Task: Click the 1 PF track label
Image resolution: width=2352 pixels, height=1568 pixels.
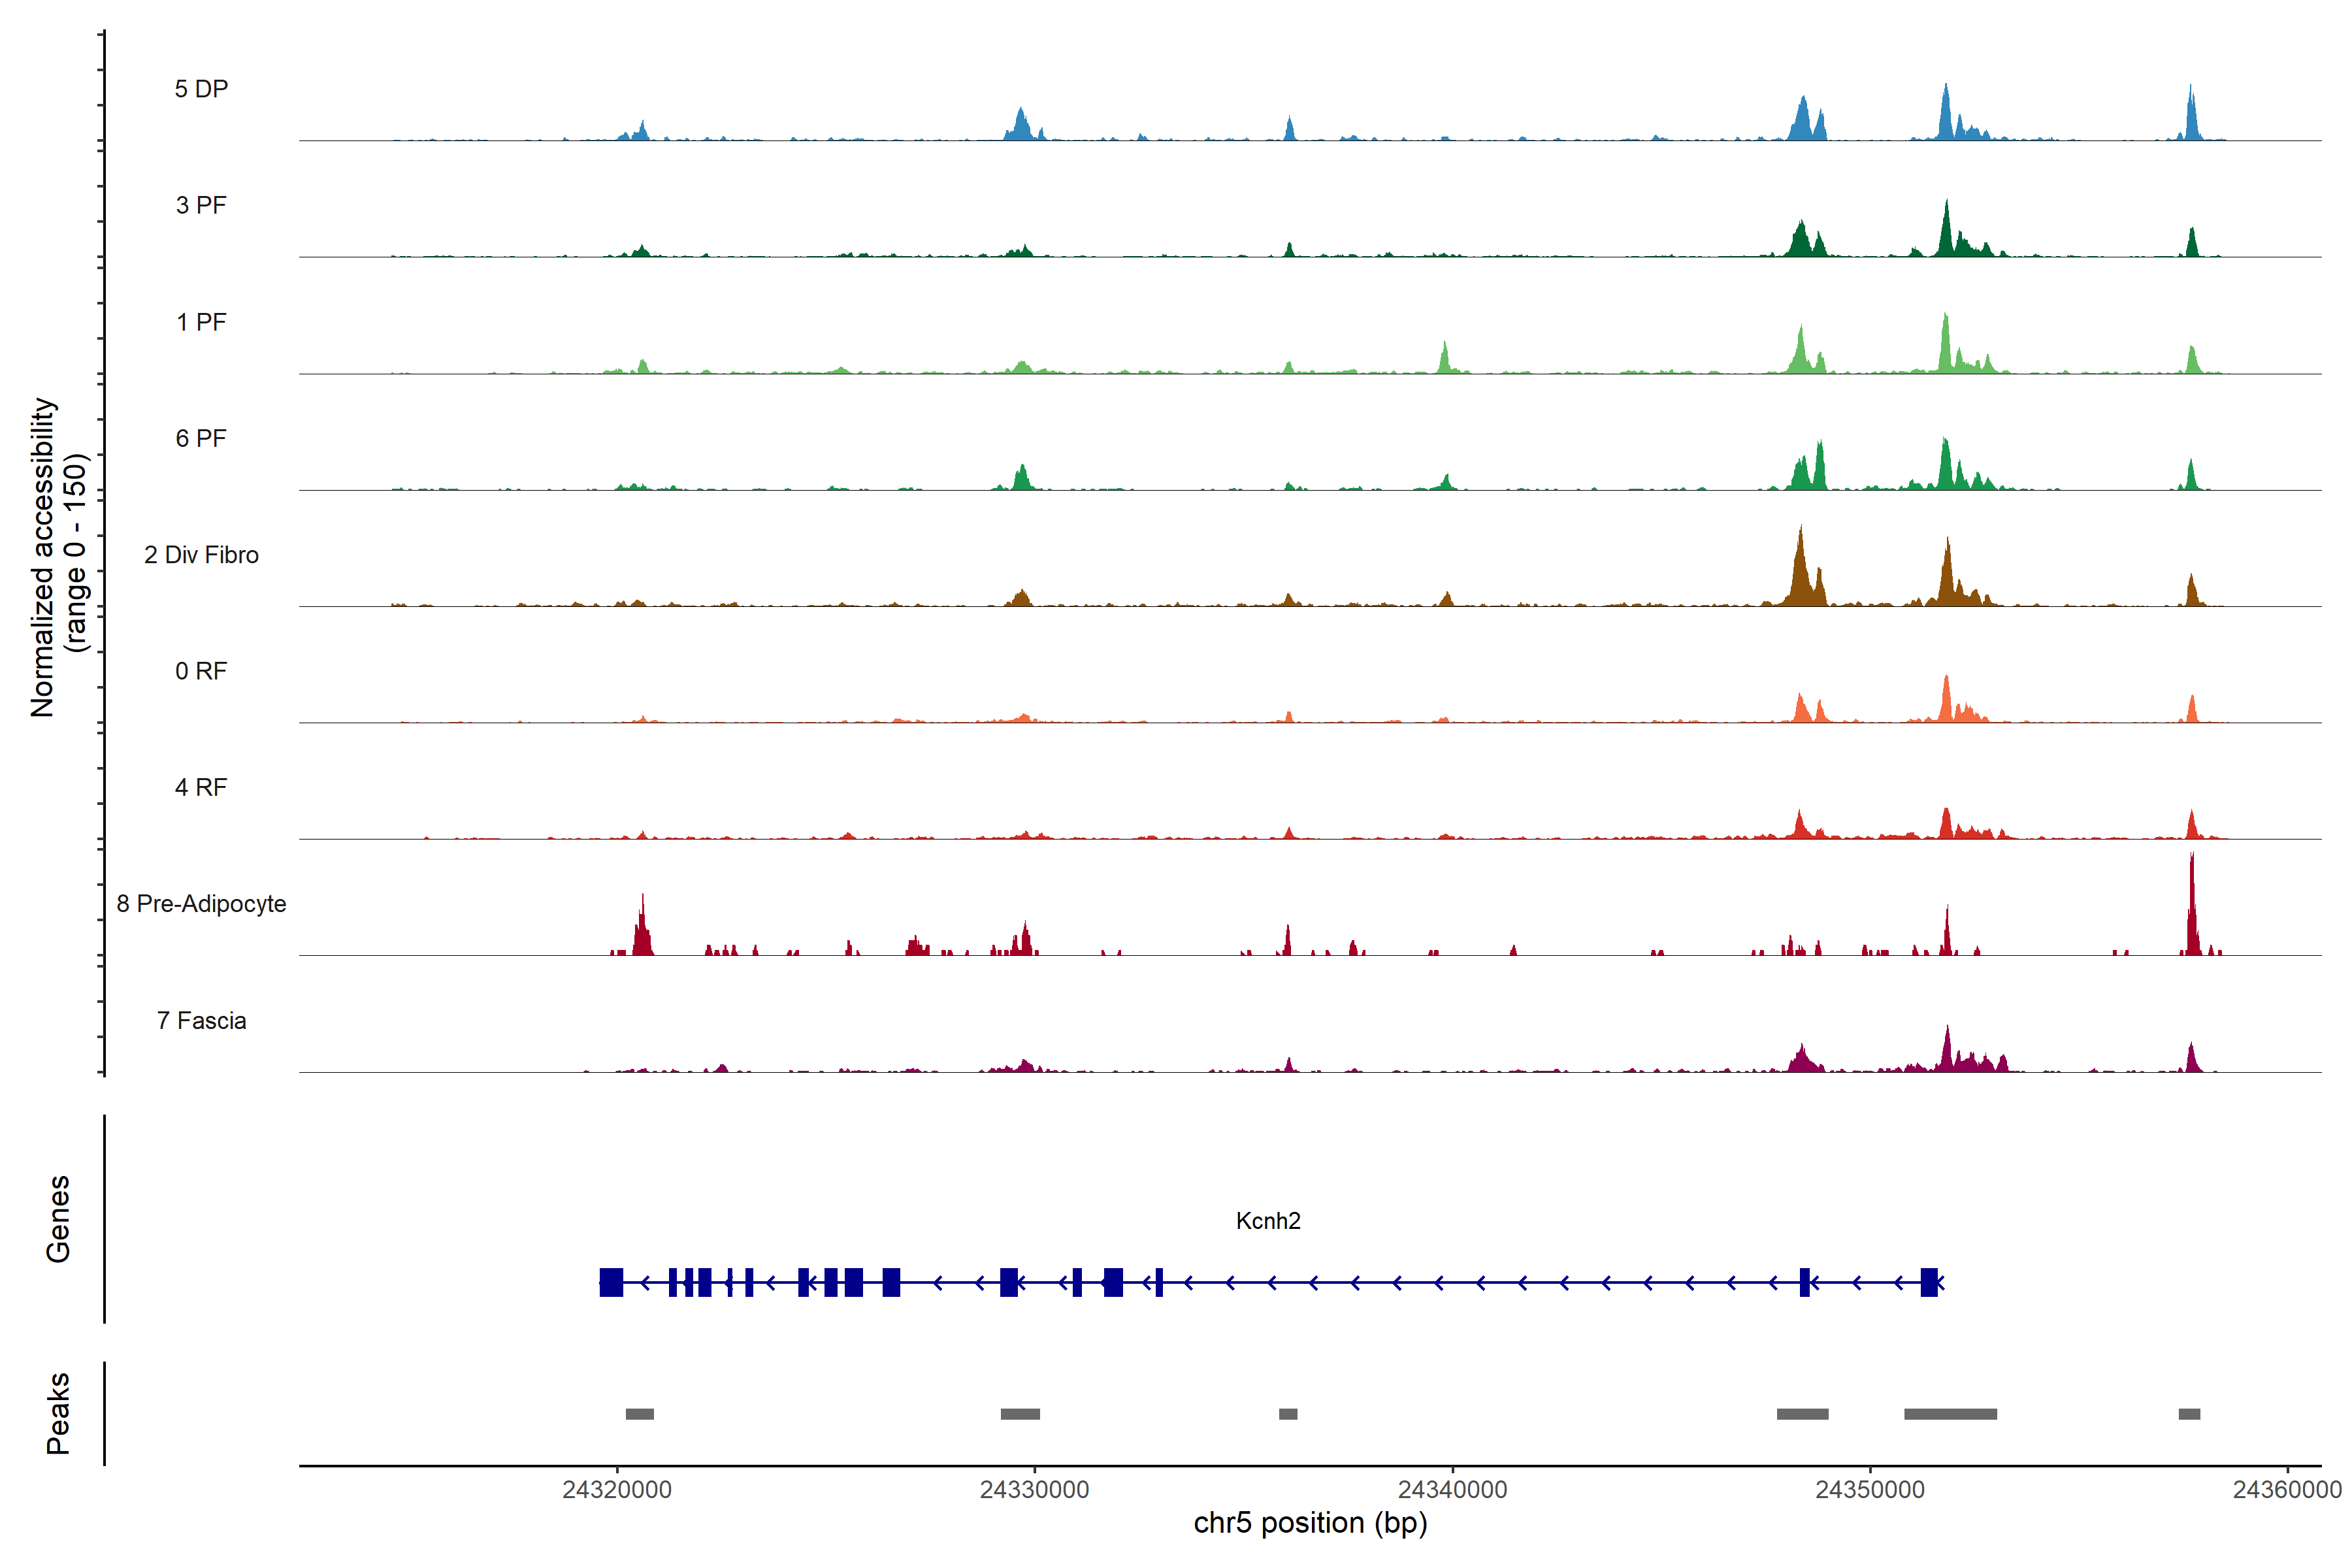Action: pos(201,322)
